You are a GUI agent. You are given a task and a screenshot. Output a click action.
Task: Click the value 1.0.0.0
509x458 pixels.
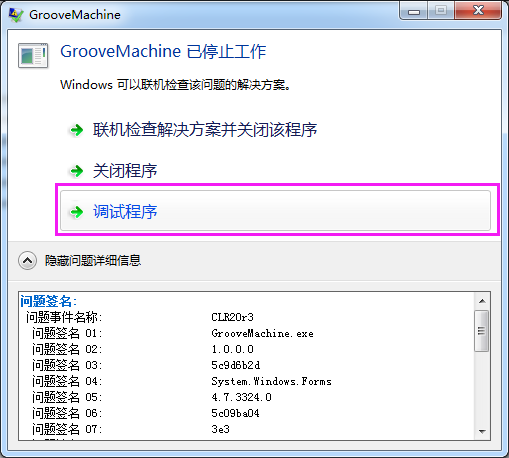coord(232,349)
